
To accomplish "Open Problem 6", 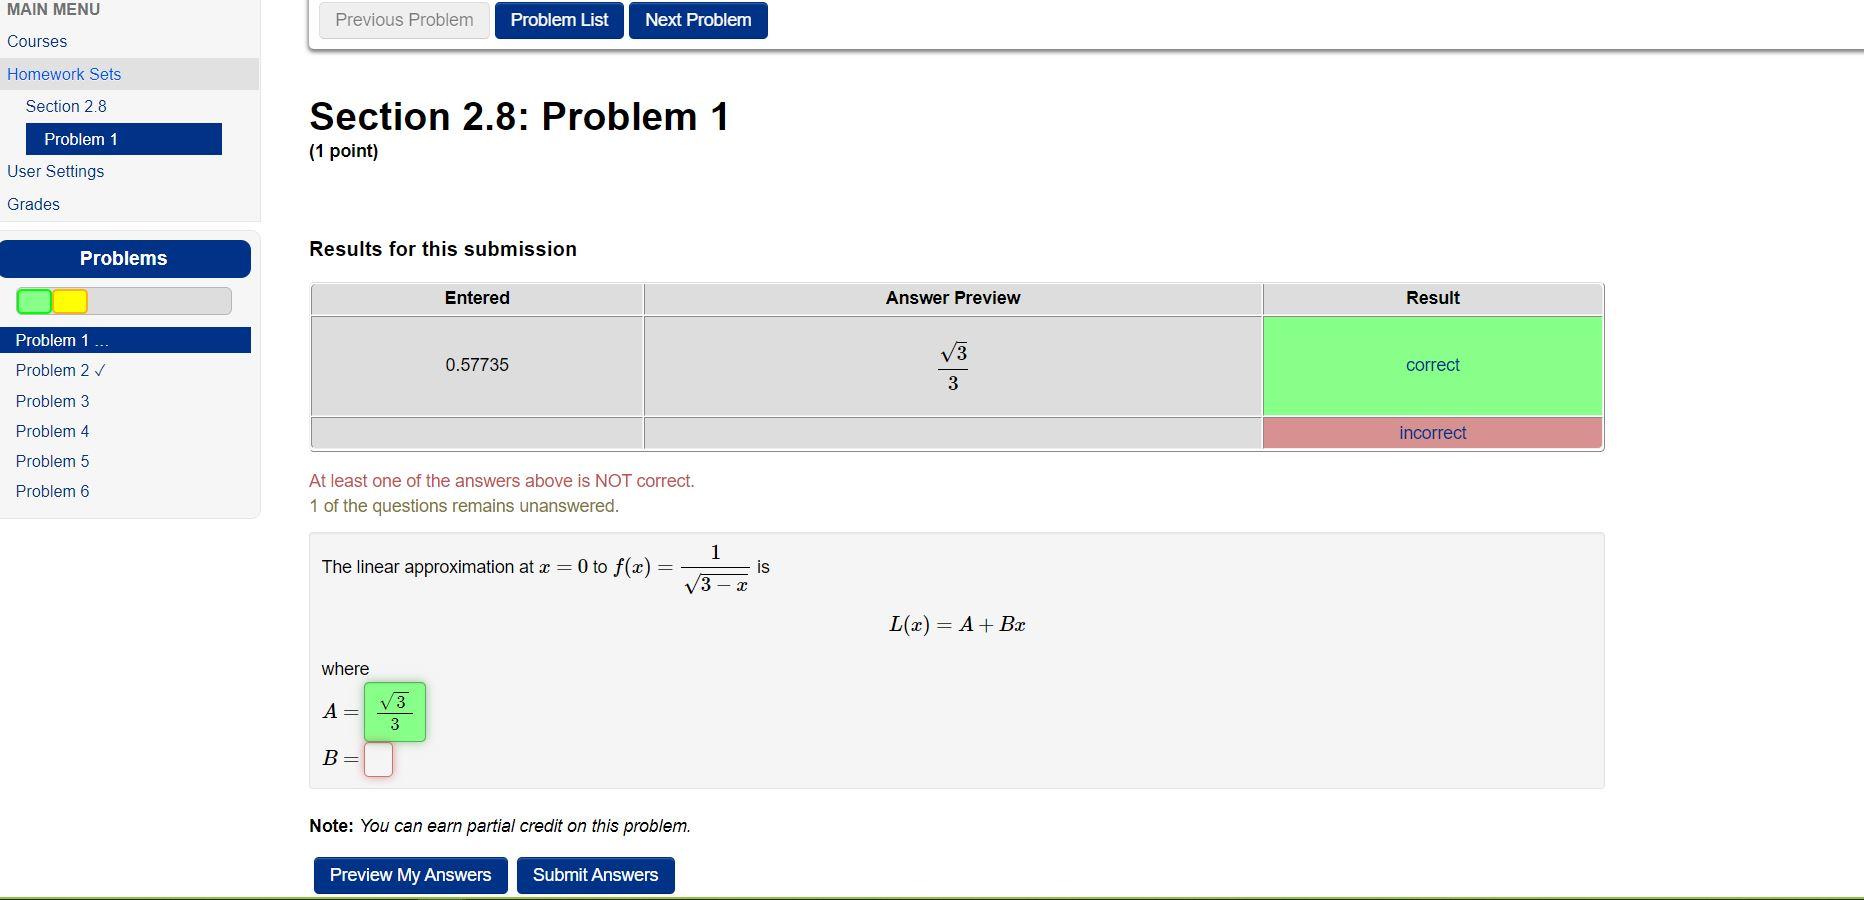I will click(52, 491).
